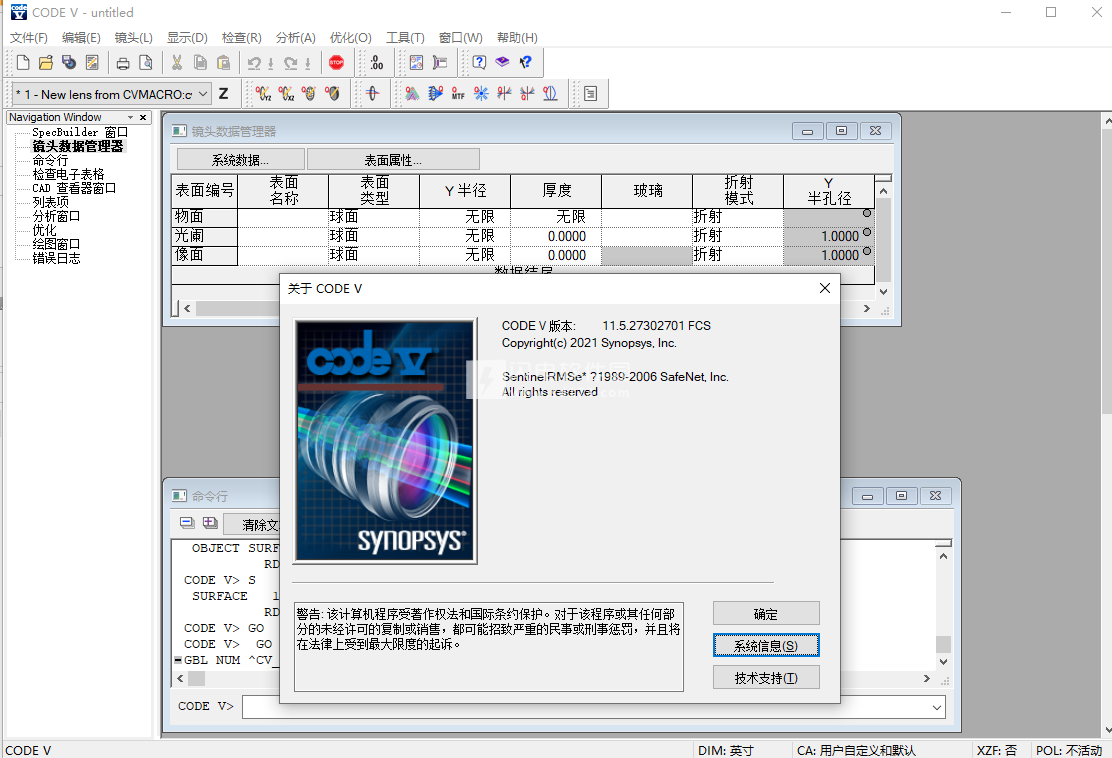
Task: Click the 像面 surface row header
Action: 204,255
